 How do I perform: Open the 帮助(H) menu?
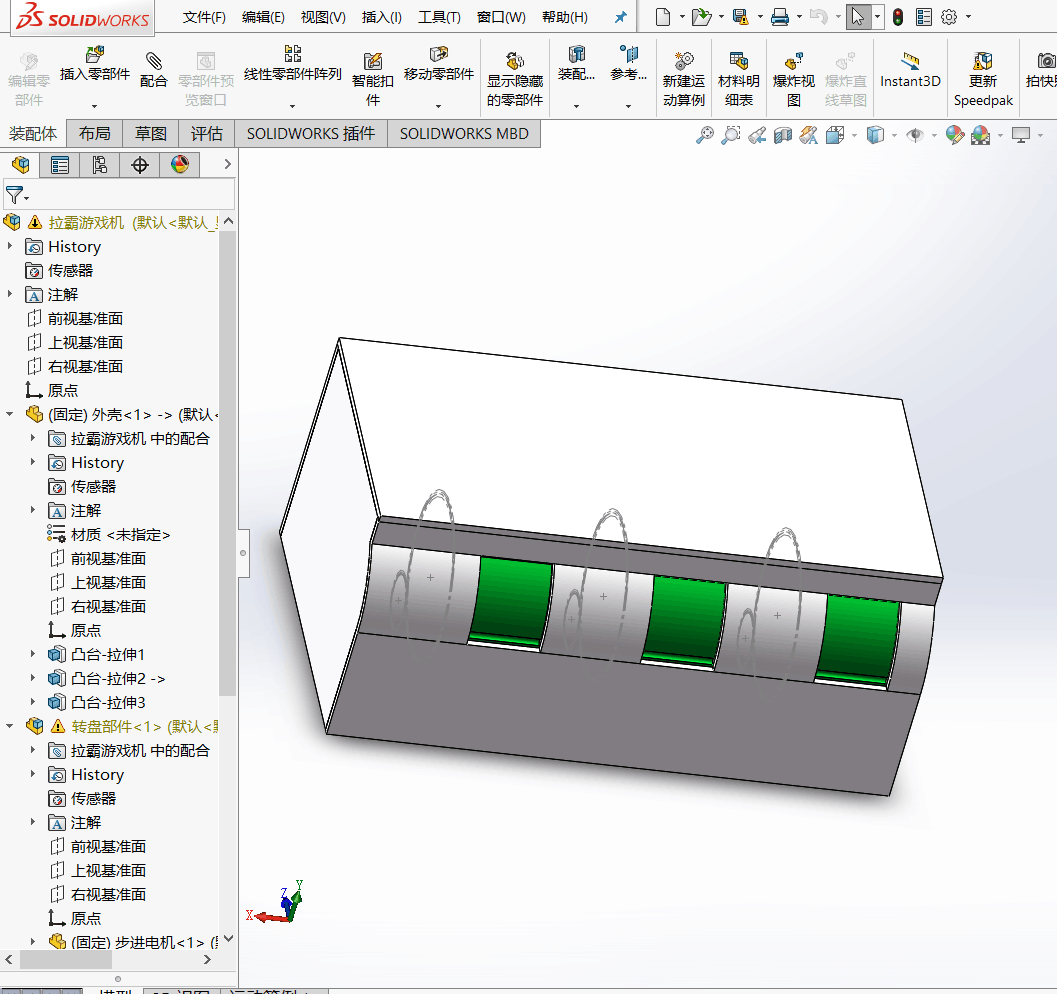coord(565,18)
